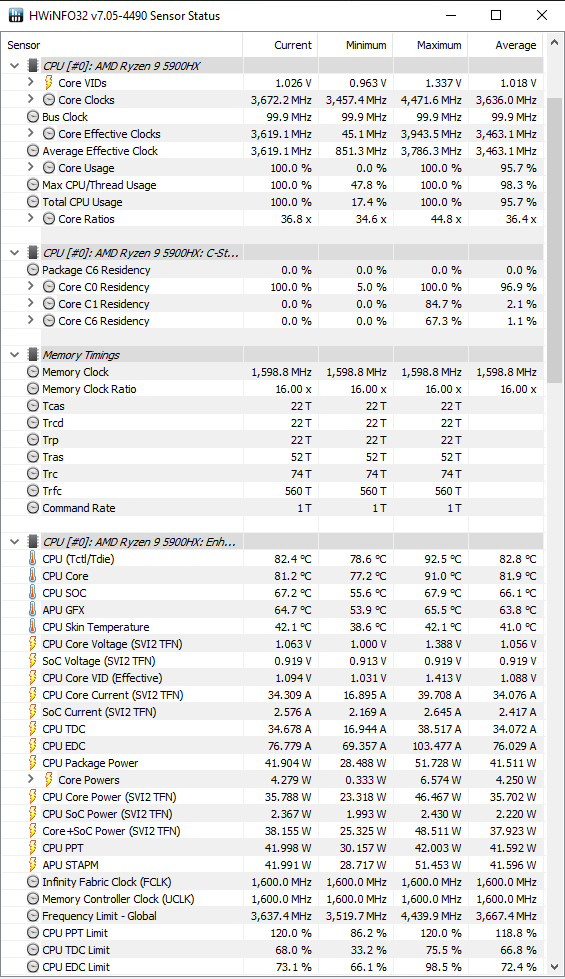Select the CPU PPT Limit row label
Viewport: 565px width, 979px height.
(x=75, y=933)
